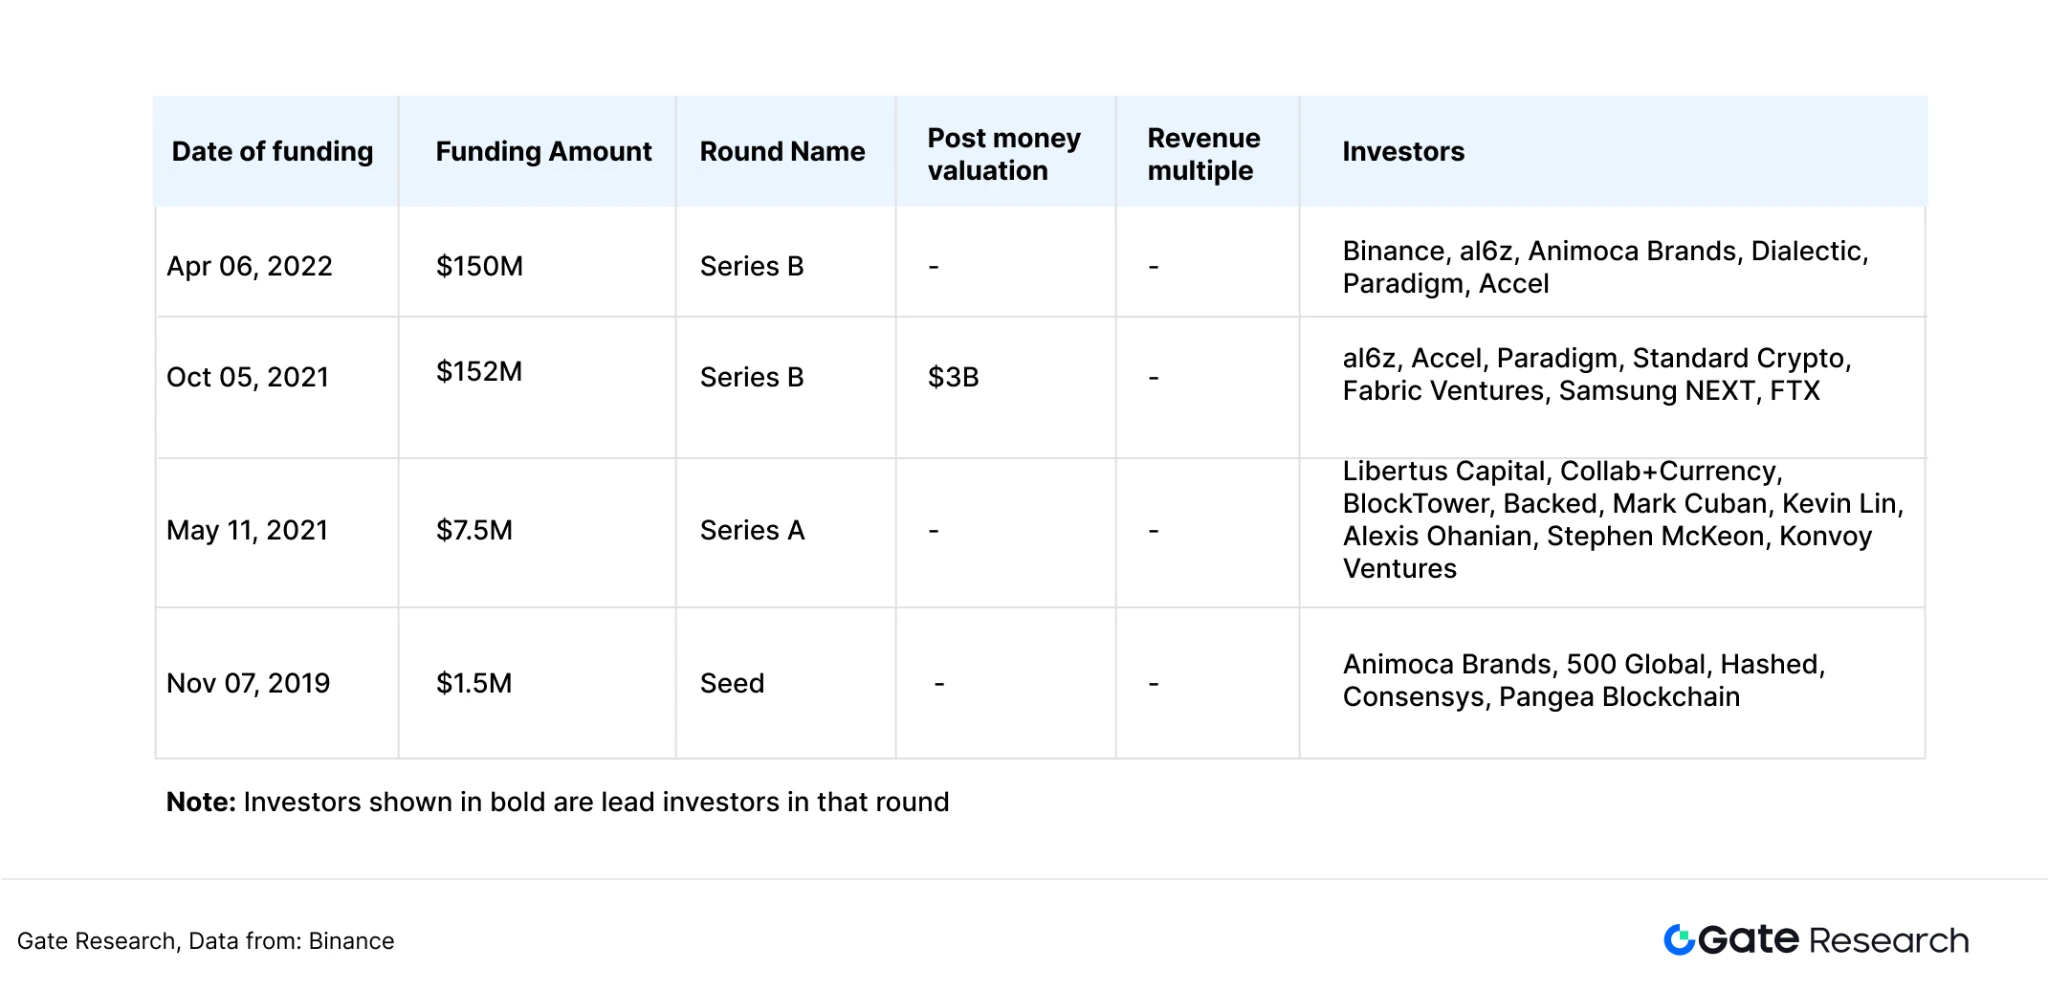This screenshot has width=2048, height=1002.
Task: Select the $150M funding amount cell
Action: (479, 267)
